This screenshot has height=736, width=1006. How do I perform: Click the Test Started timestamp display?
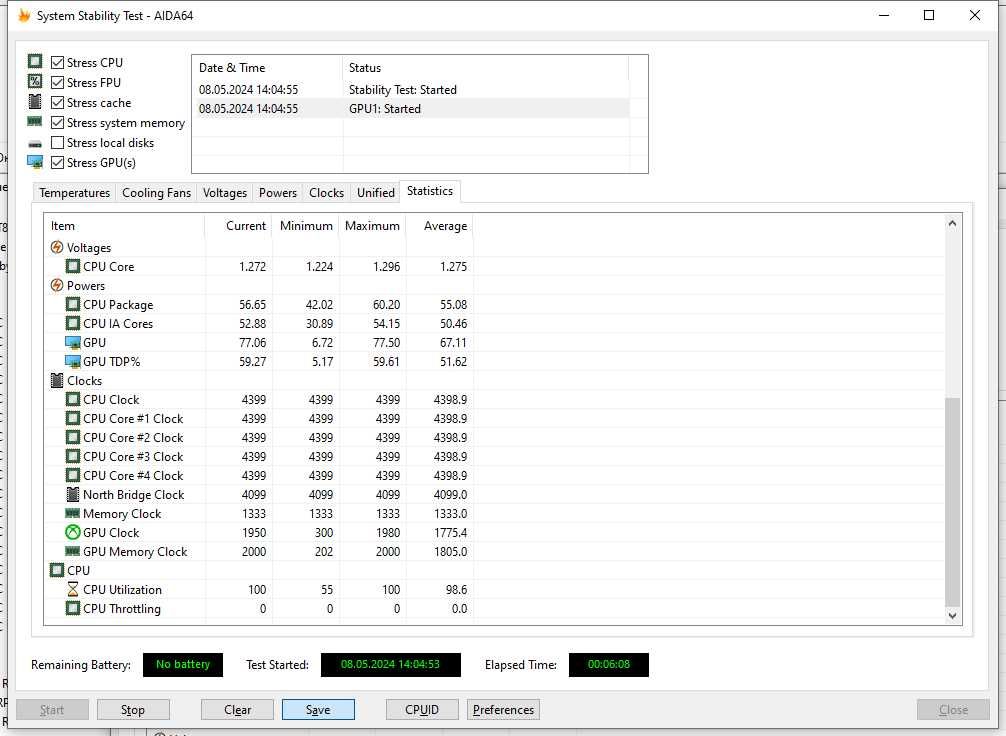(x=391, y=664)
